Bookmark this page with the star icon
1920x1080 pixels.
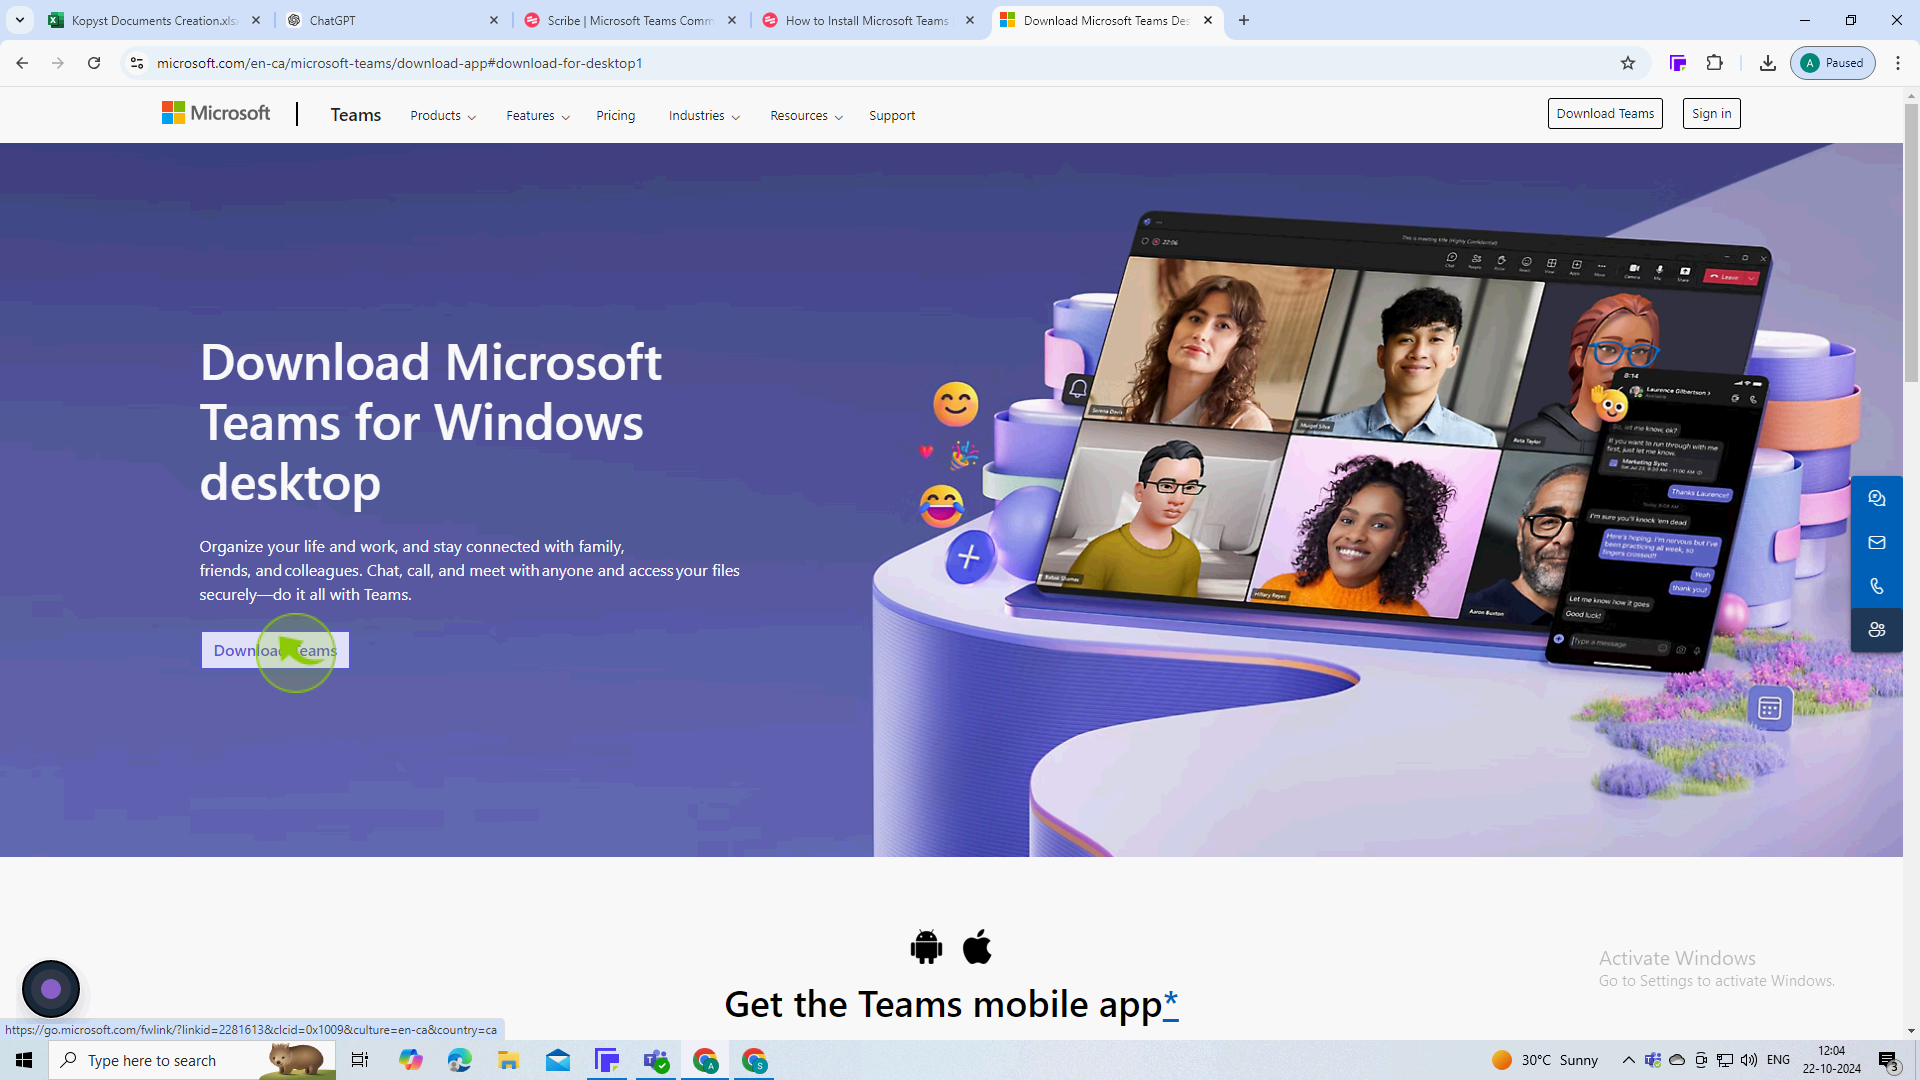click(1628, 63)
